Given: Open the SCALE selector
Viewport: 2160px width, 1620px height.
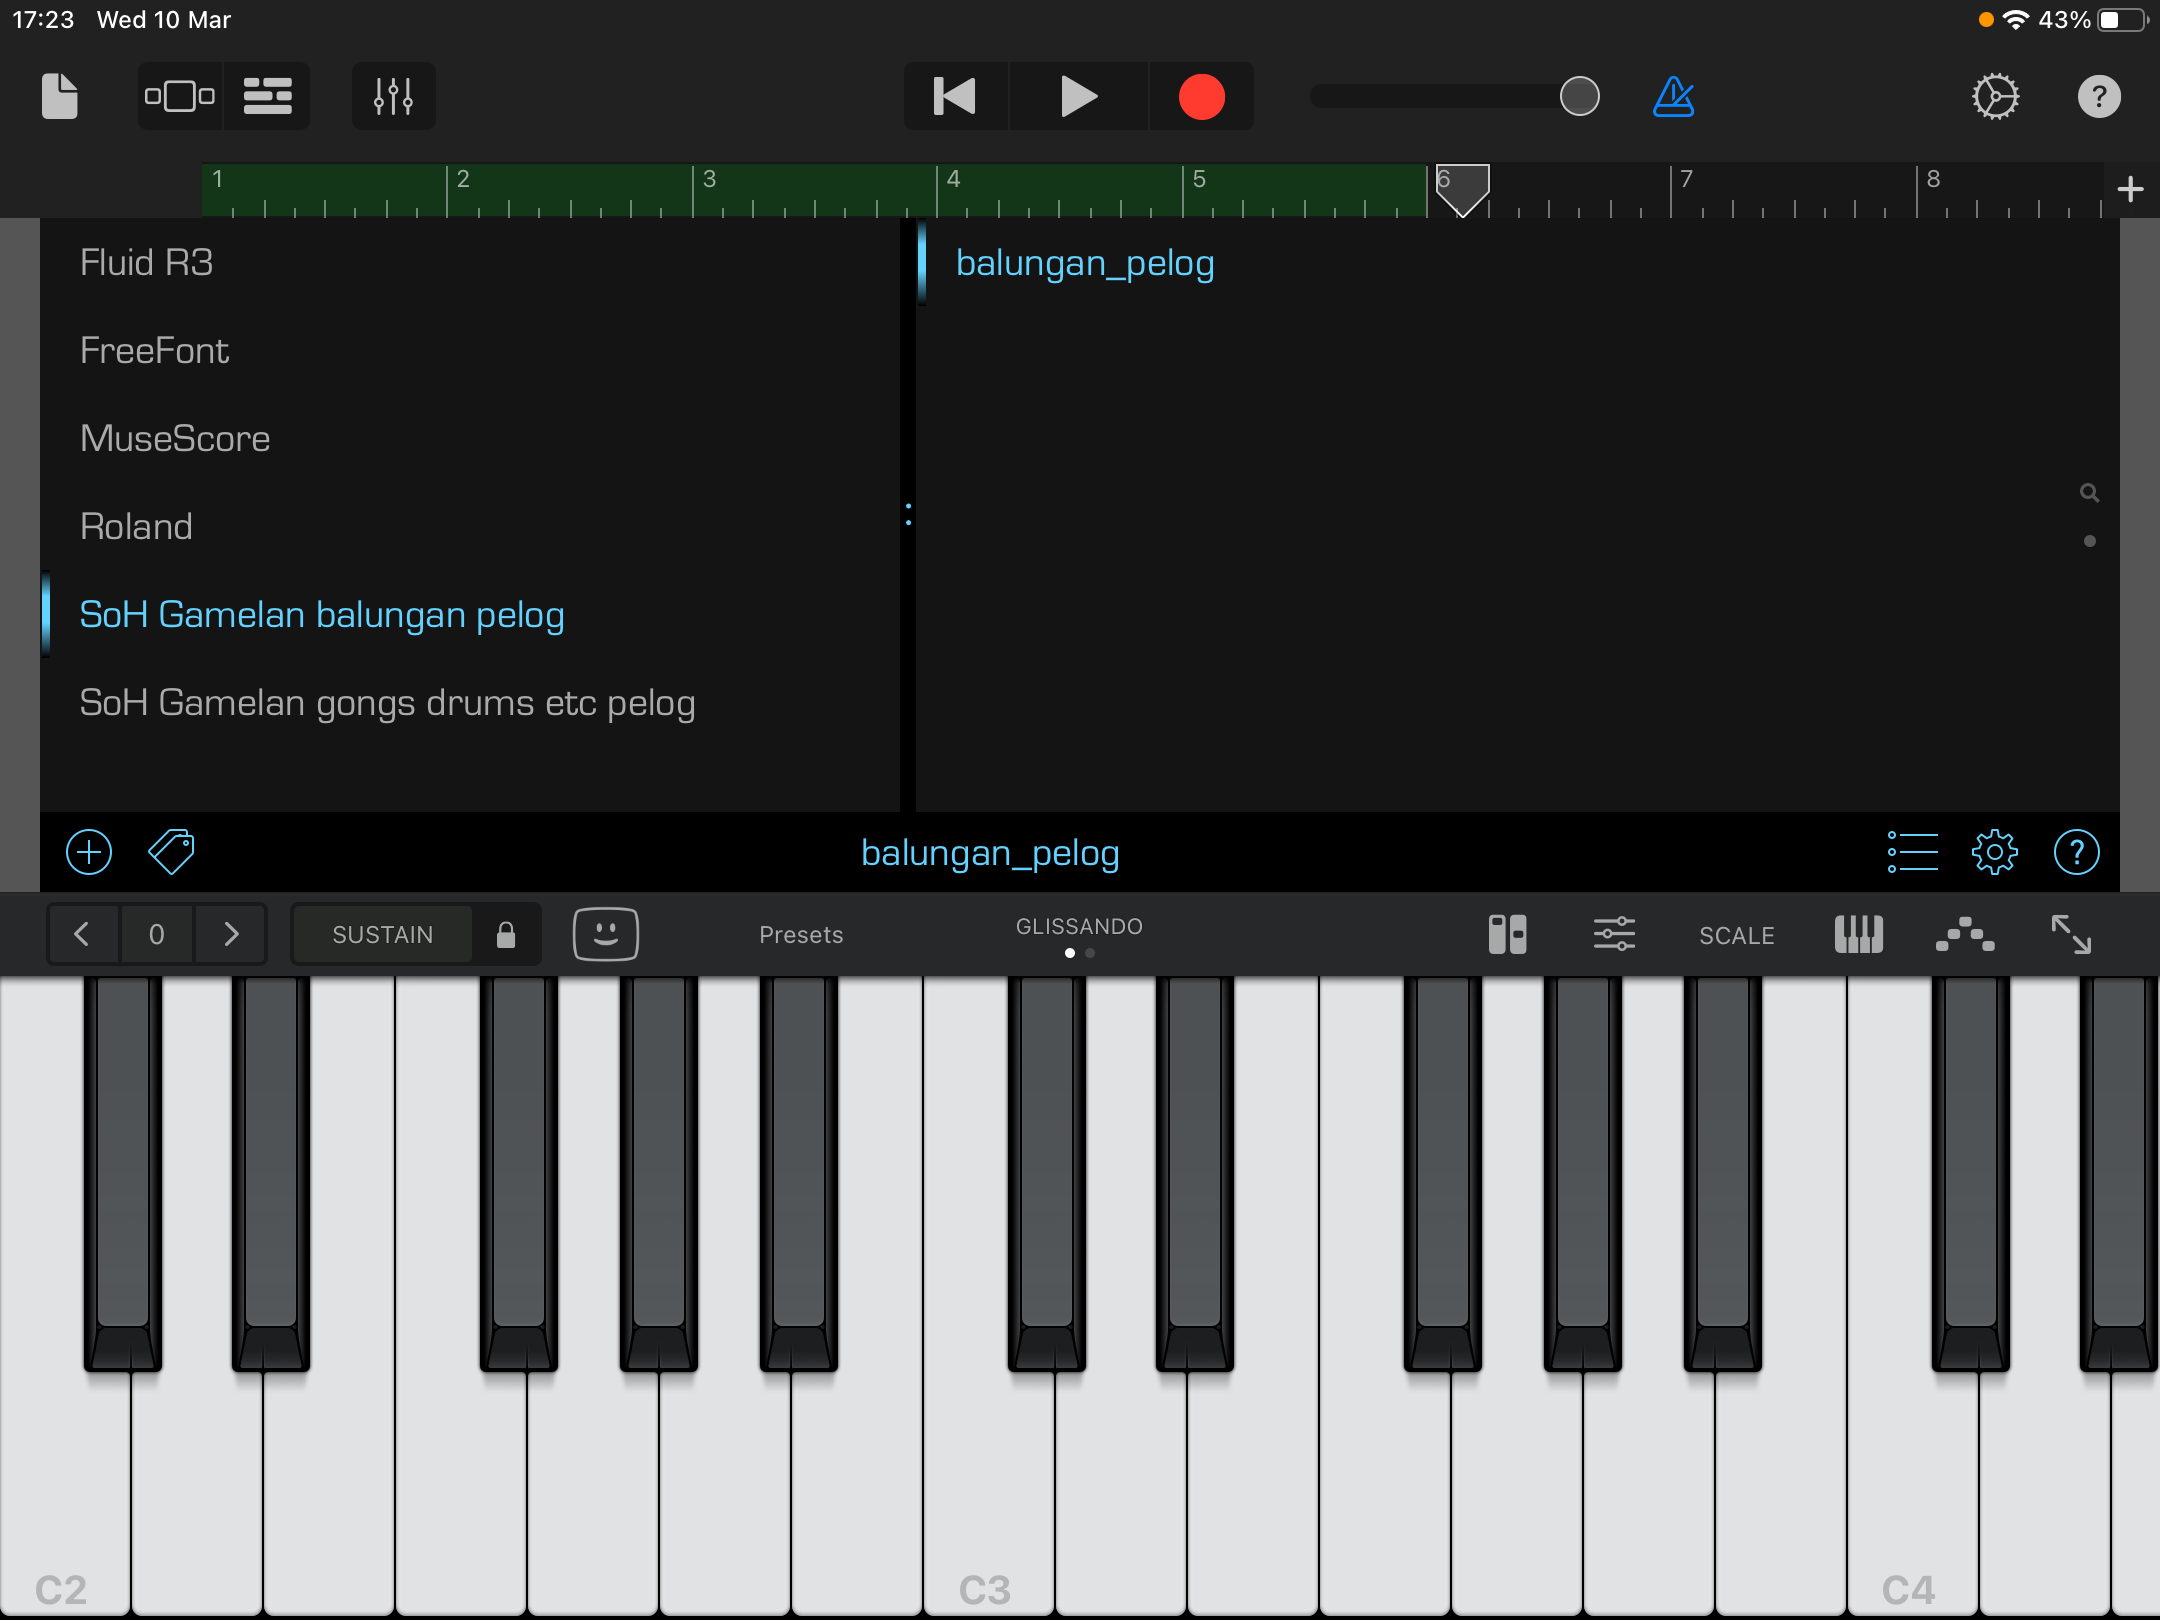Looking at the screenshot, I should [1737, 935].
